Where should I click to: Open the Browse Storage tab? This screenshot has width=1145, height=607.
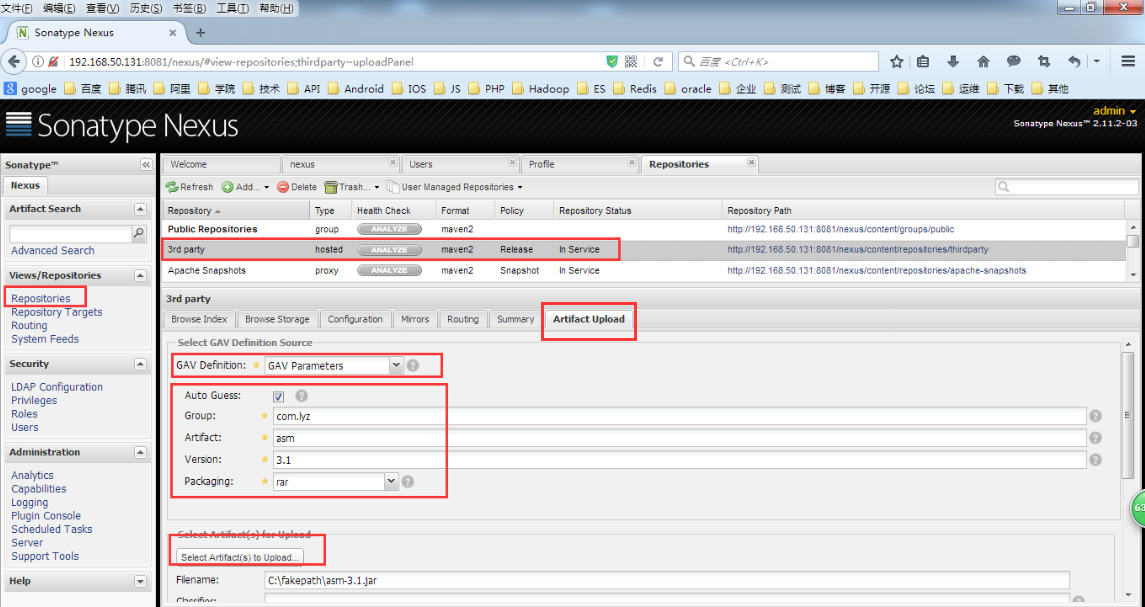click(x=277, y=319)
